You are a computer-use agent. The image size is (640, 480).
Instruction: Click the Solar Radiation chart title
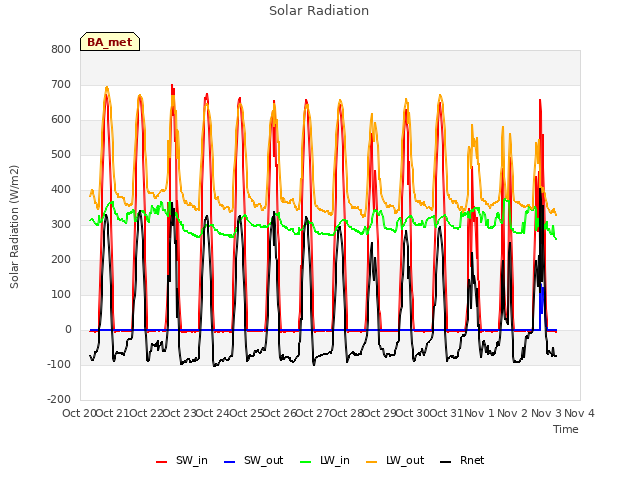(x=319, y=11)
